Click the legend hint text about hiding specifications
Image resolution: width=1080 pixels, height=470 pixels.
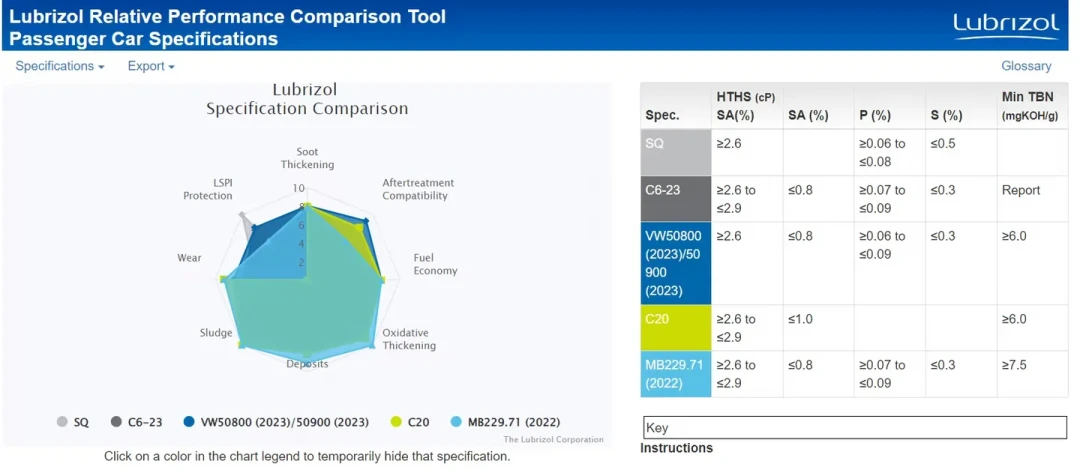click(307, 456)
